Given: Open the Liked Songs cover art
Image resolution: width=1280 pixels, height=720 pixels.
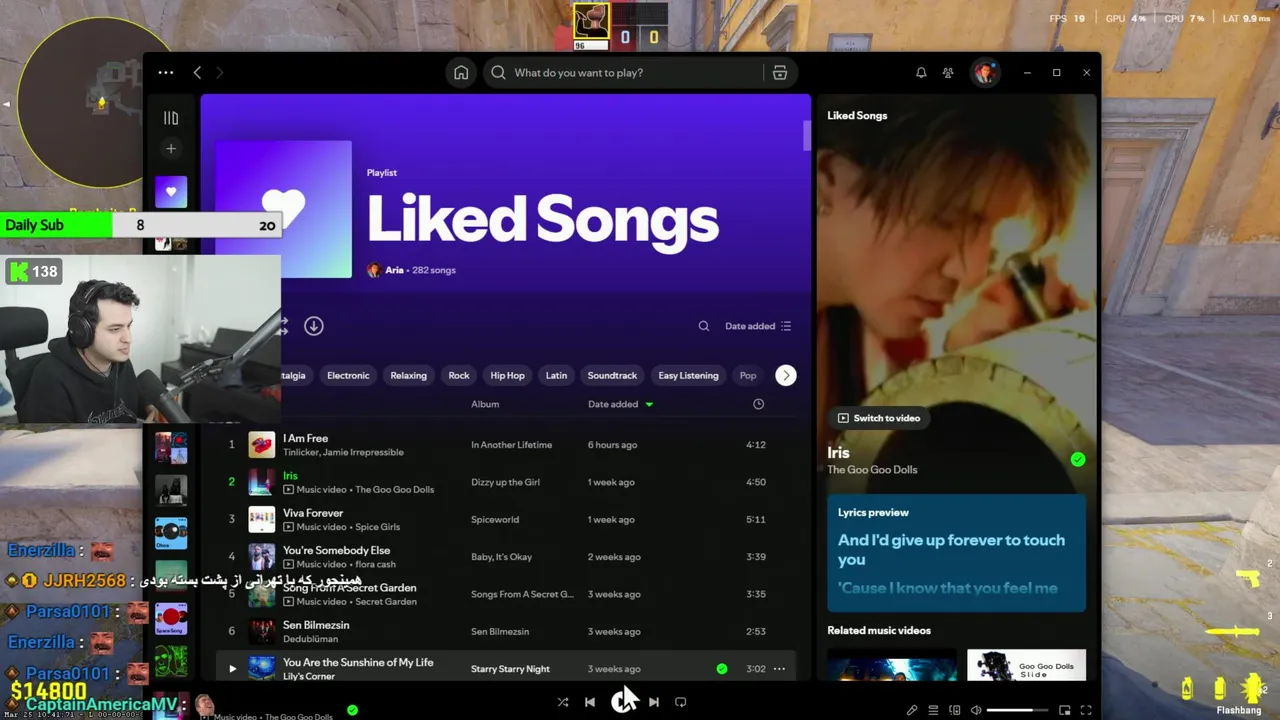Looking at the screenshot, I should (284, 209).
